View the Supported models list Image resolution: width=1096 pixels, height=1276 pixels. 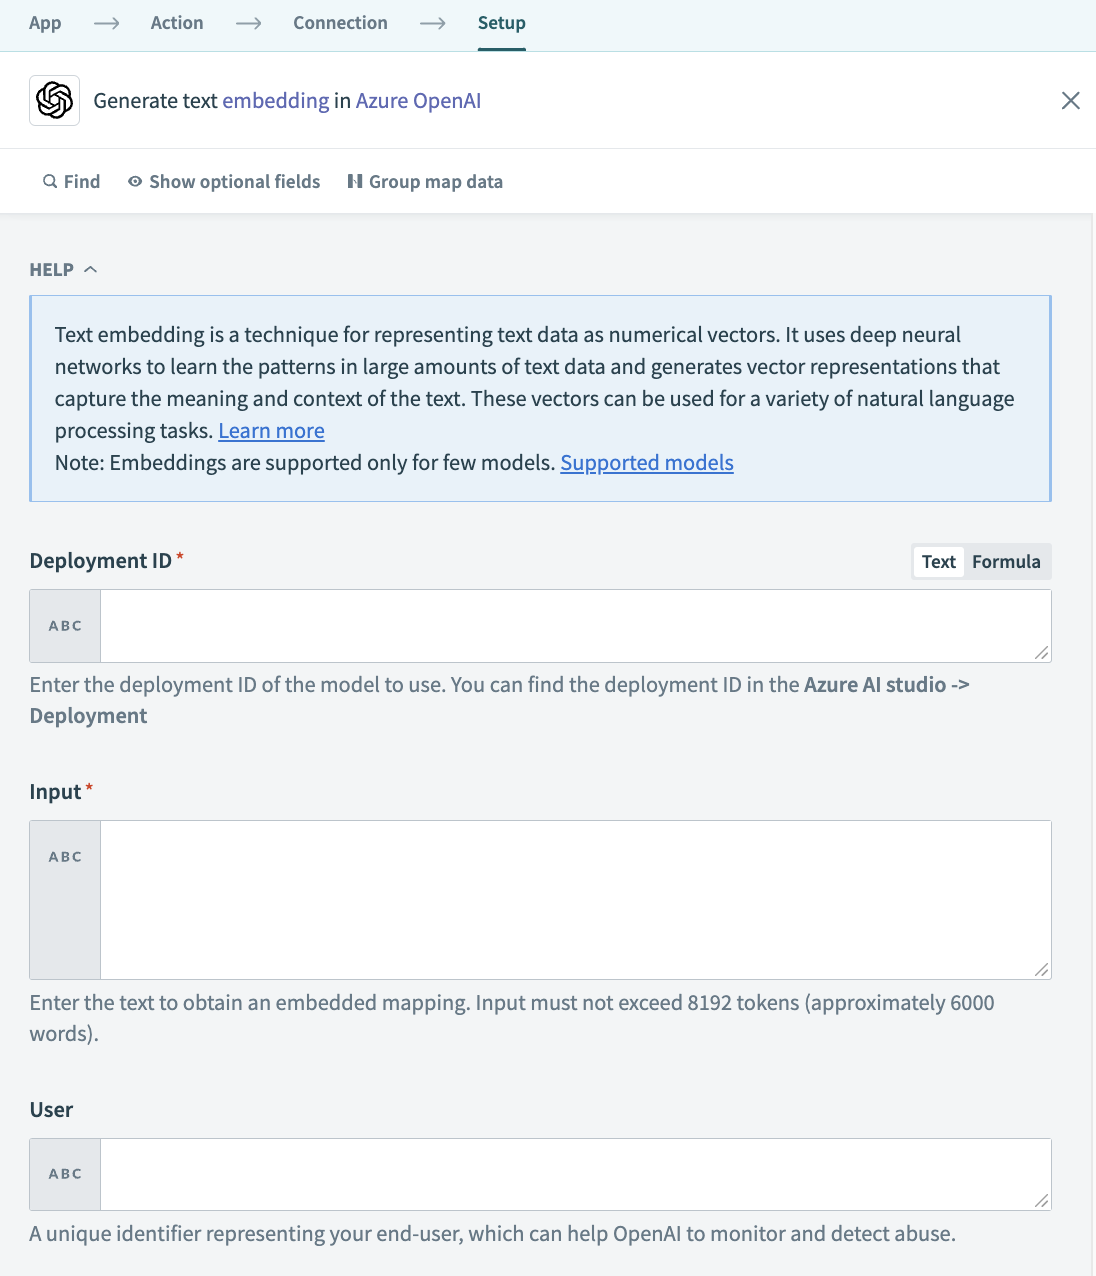pyautogui.click(x=647, y=462)
